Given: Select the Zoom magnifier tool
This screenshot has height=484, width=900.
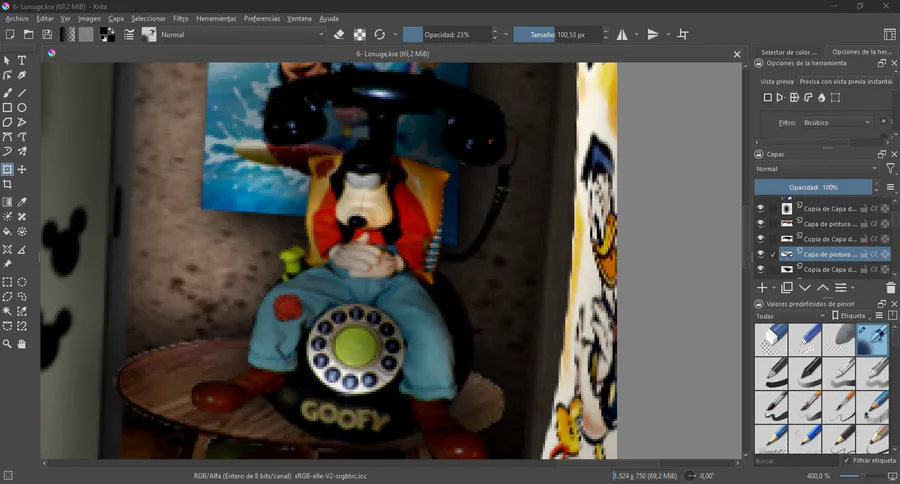Looking at the screenshot, I should coord(7,344).
